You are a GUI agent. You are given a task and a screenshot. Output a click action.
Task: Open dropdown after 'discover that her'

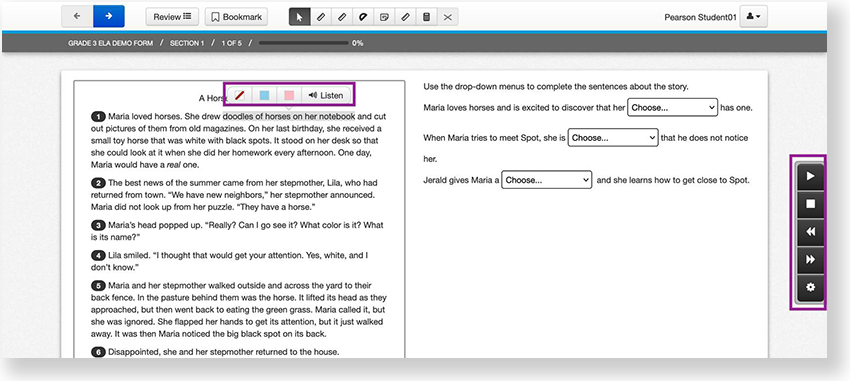(x=673, y=107)
